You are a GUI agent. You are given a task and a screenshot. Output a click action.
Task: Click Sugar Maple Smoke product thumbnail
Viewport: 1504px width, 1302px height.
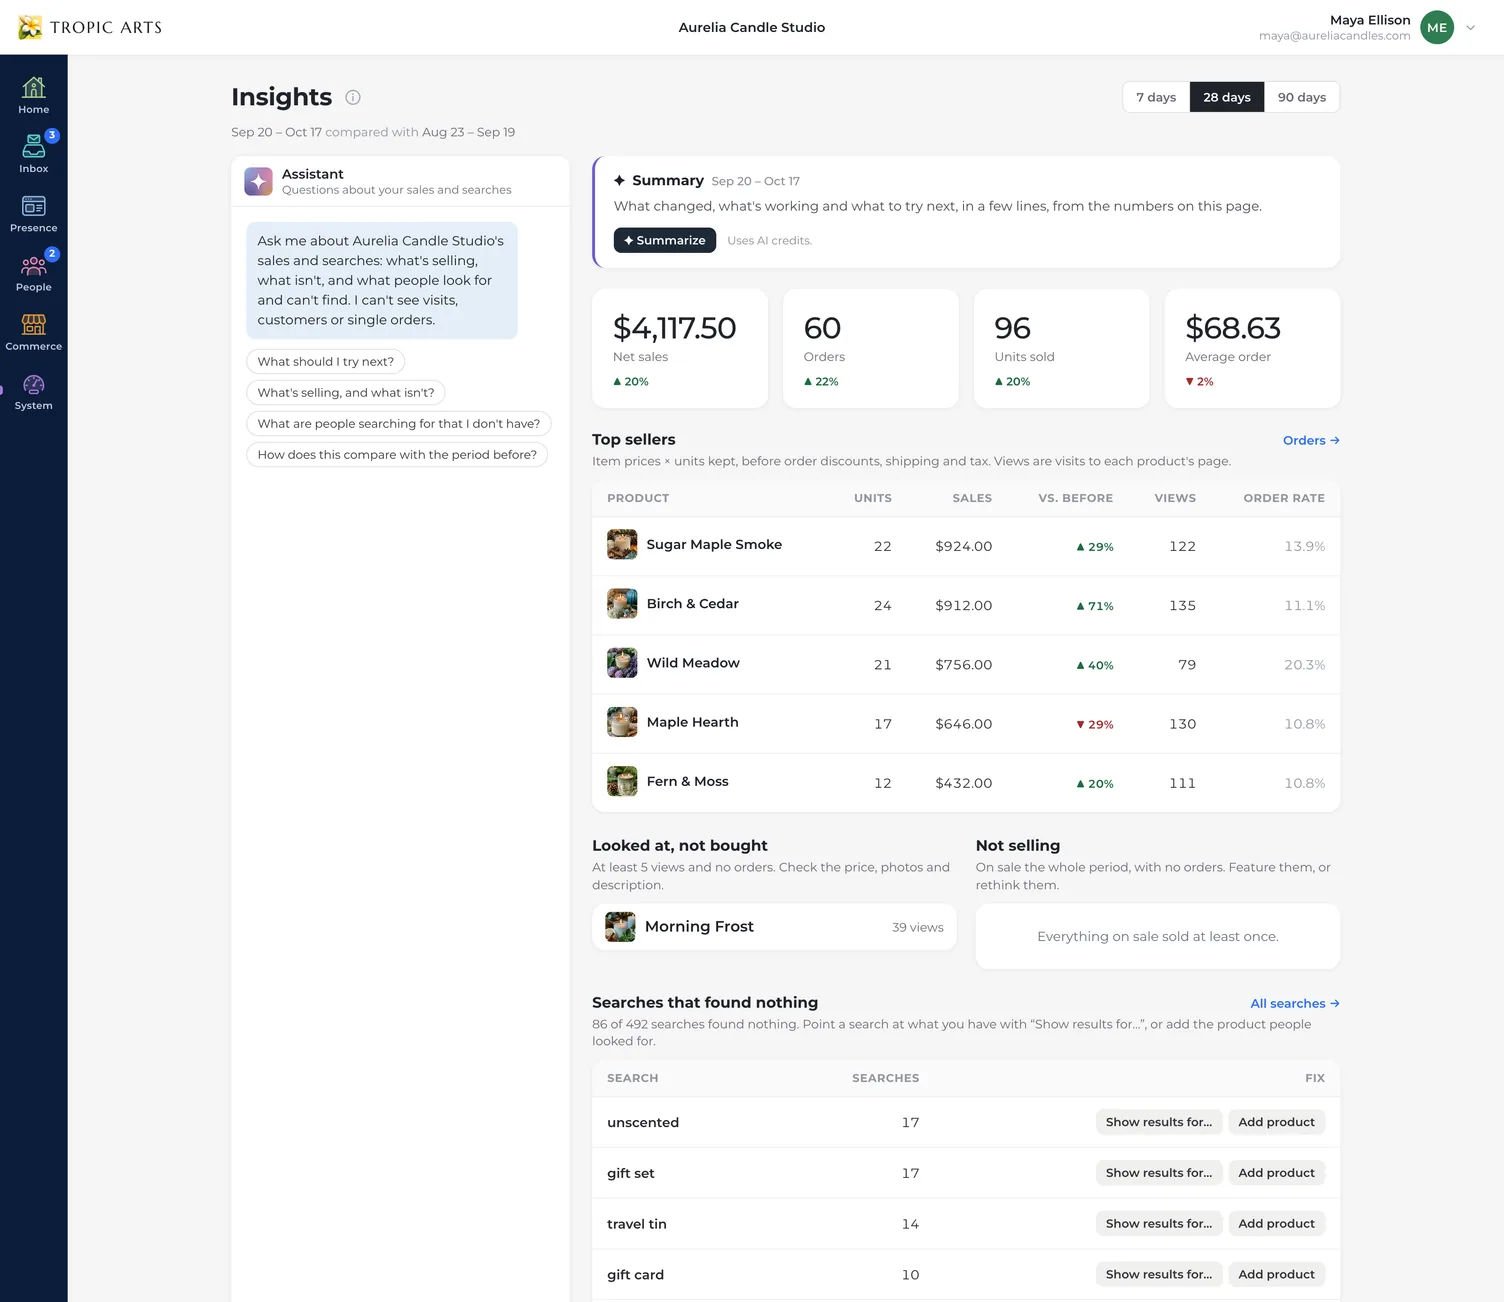click(622, 544)
